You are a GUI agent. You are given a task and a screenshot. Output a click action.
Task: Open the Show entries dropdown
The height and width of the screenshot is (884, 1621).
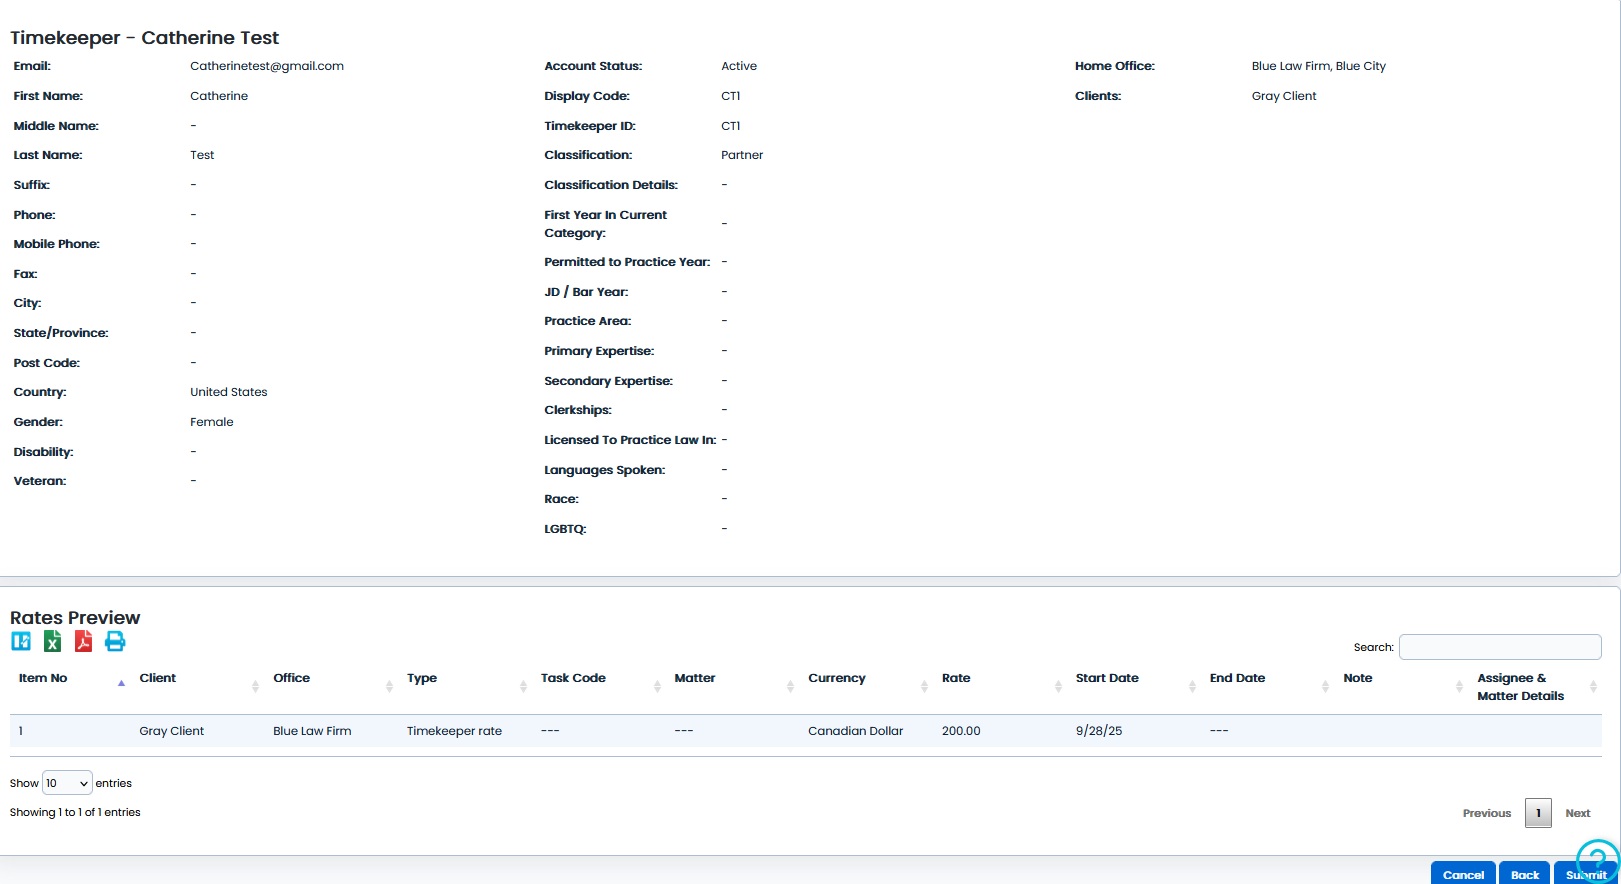[67, 783]
